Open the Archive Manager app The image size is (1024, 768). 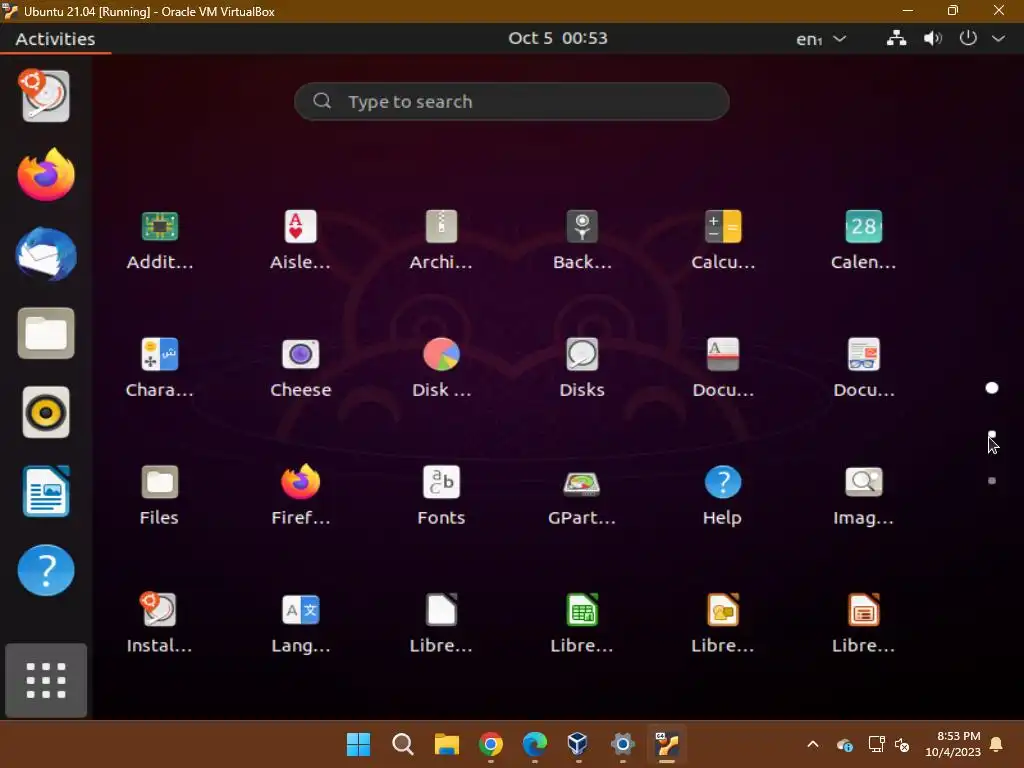441,240
